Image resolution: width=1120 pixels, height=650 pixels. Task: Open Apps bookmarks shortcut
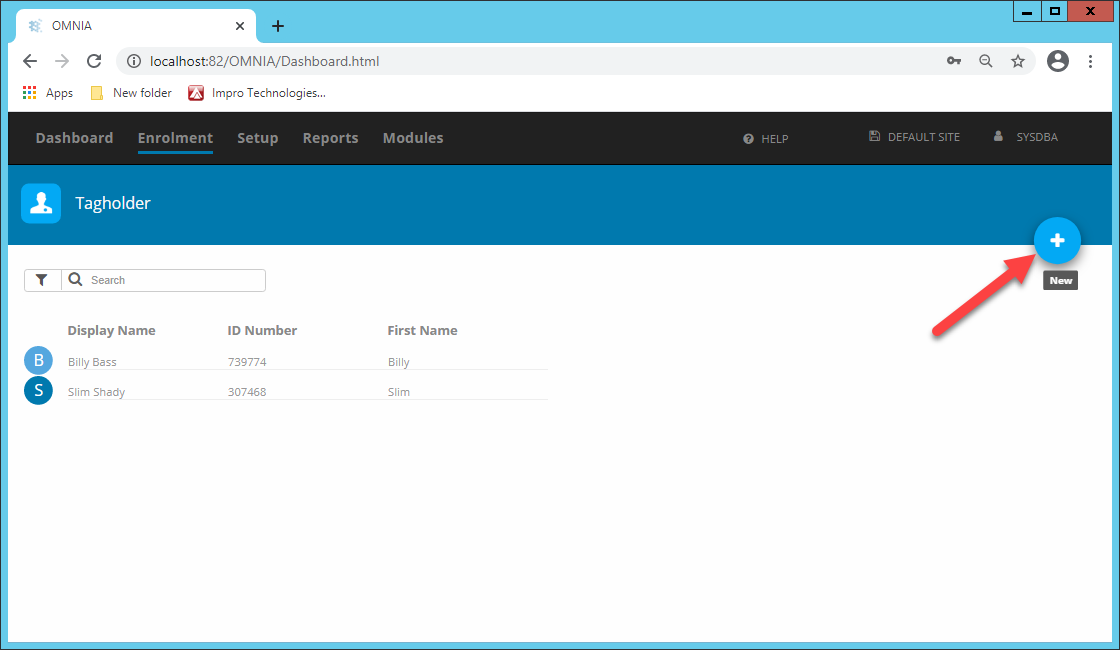[x=48, y=93]
